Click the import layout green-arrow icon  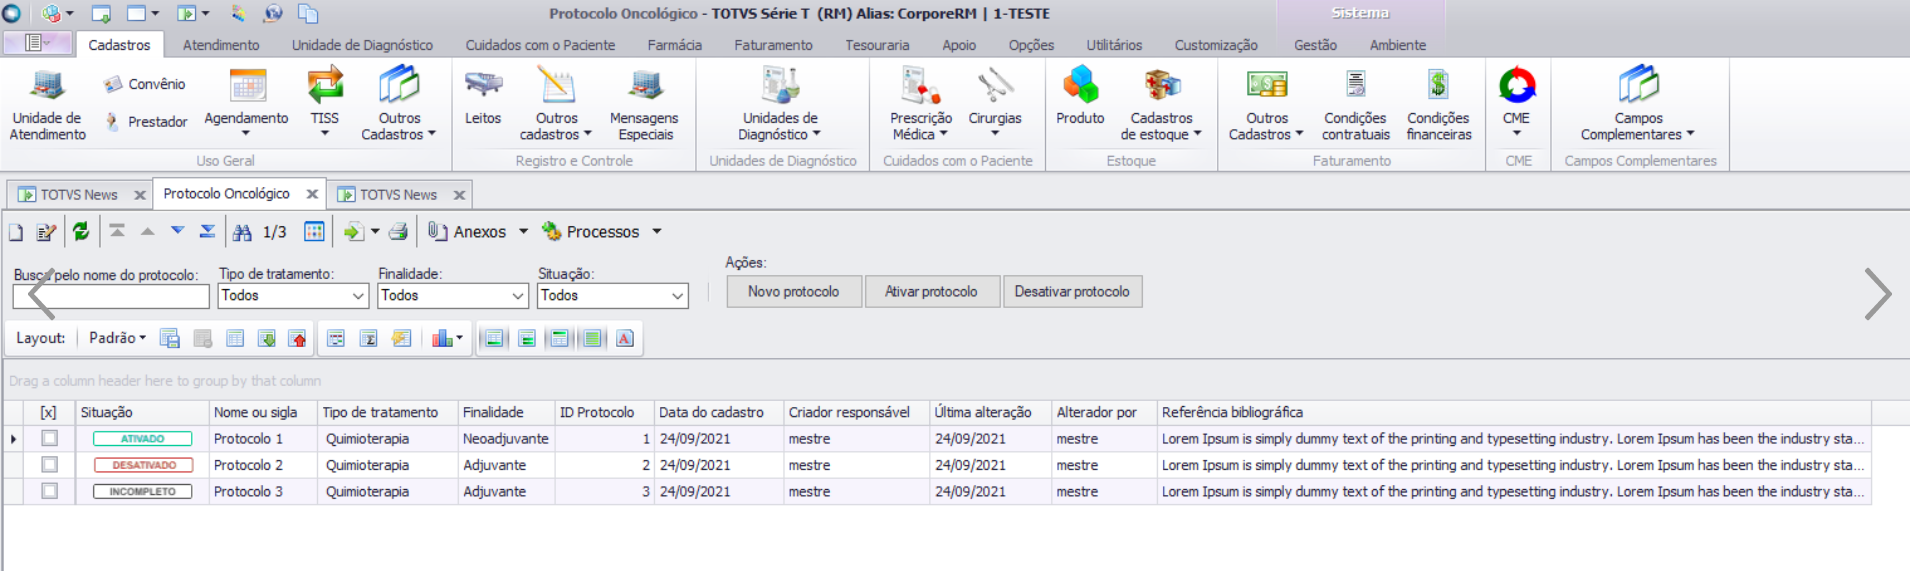[x=267, y=339]
